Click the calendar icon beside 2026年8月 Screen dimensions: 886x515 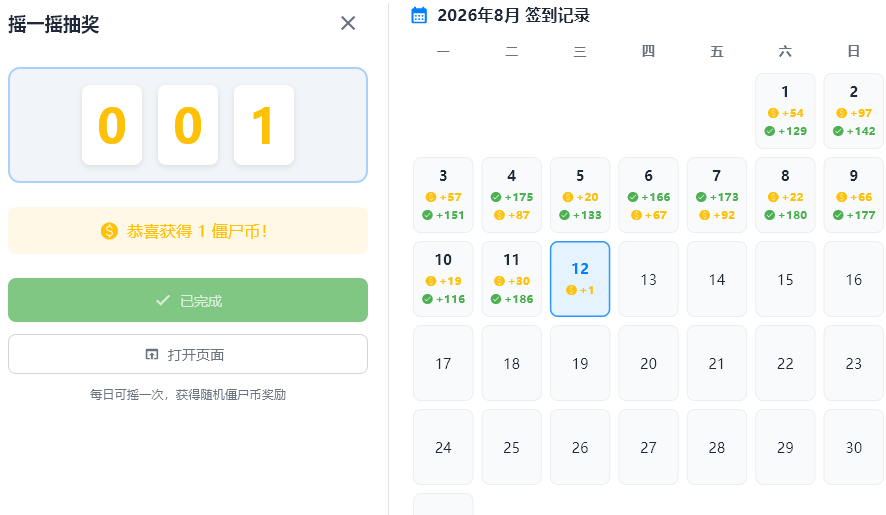(x=419, y=15)
